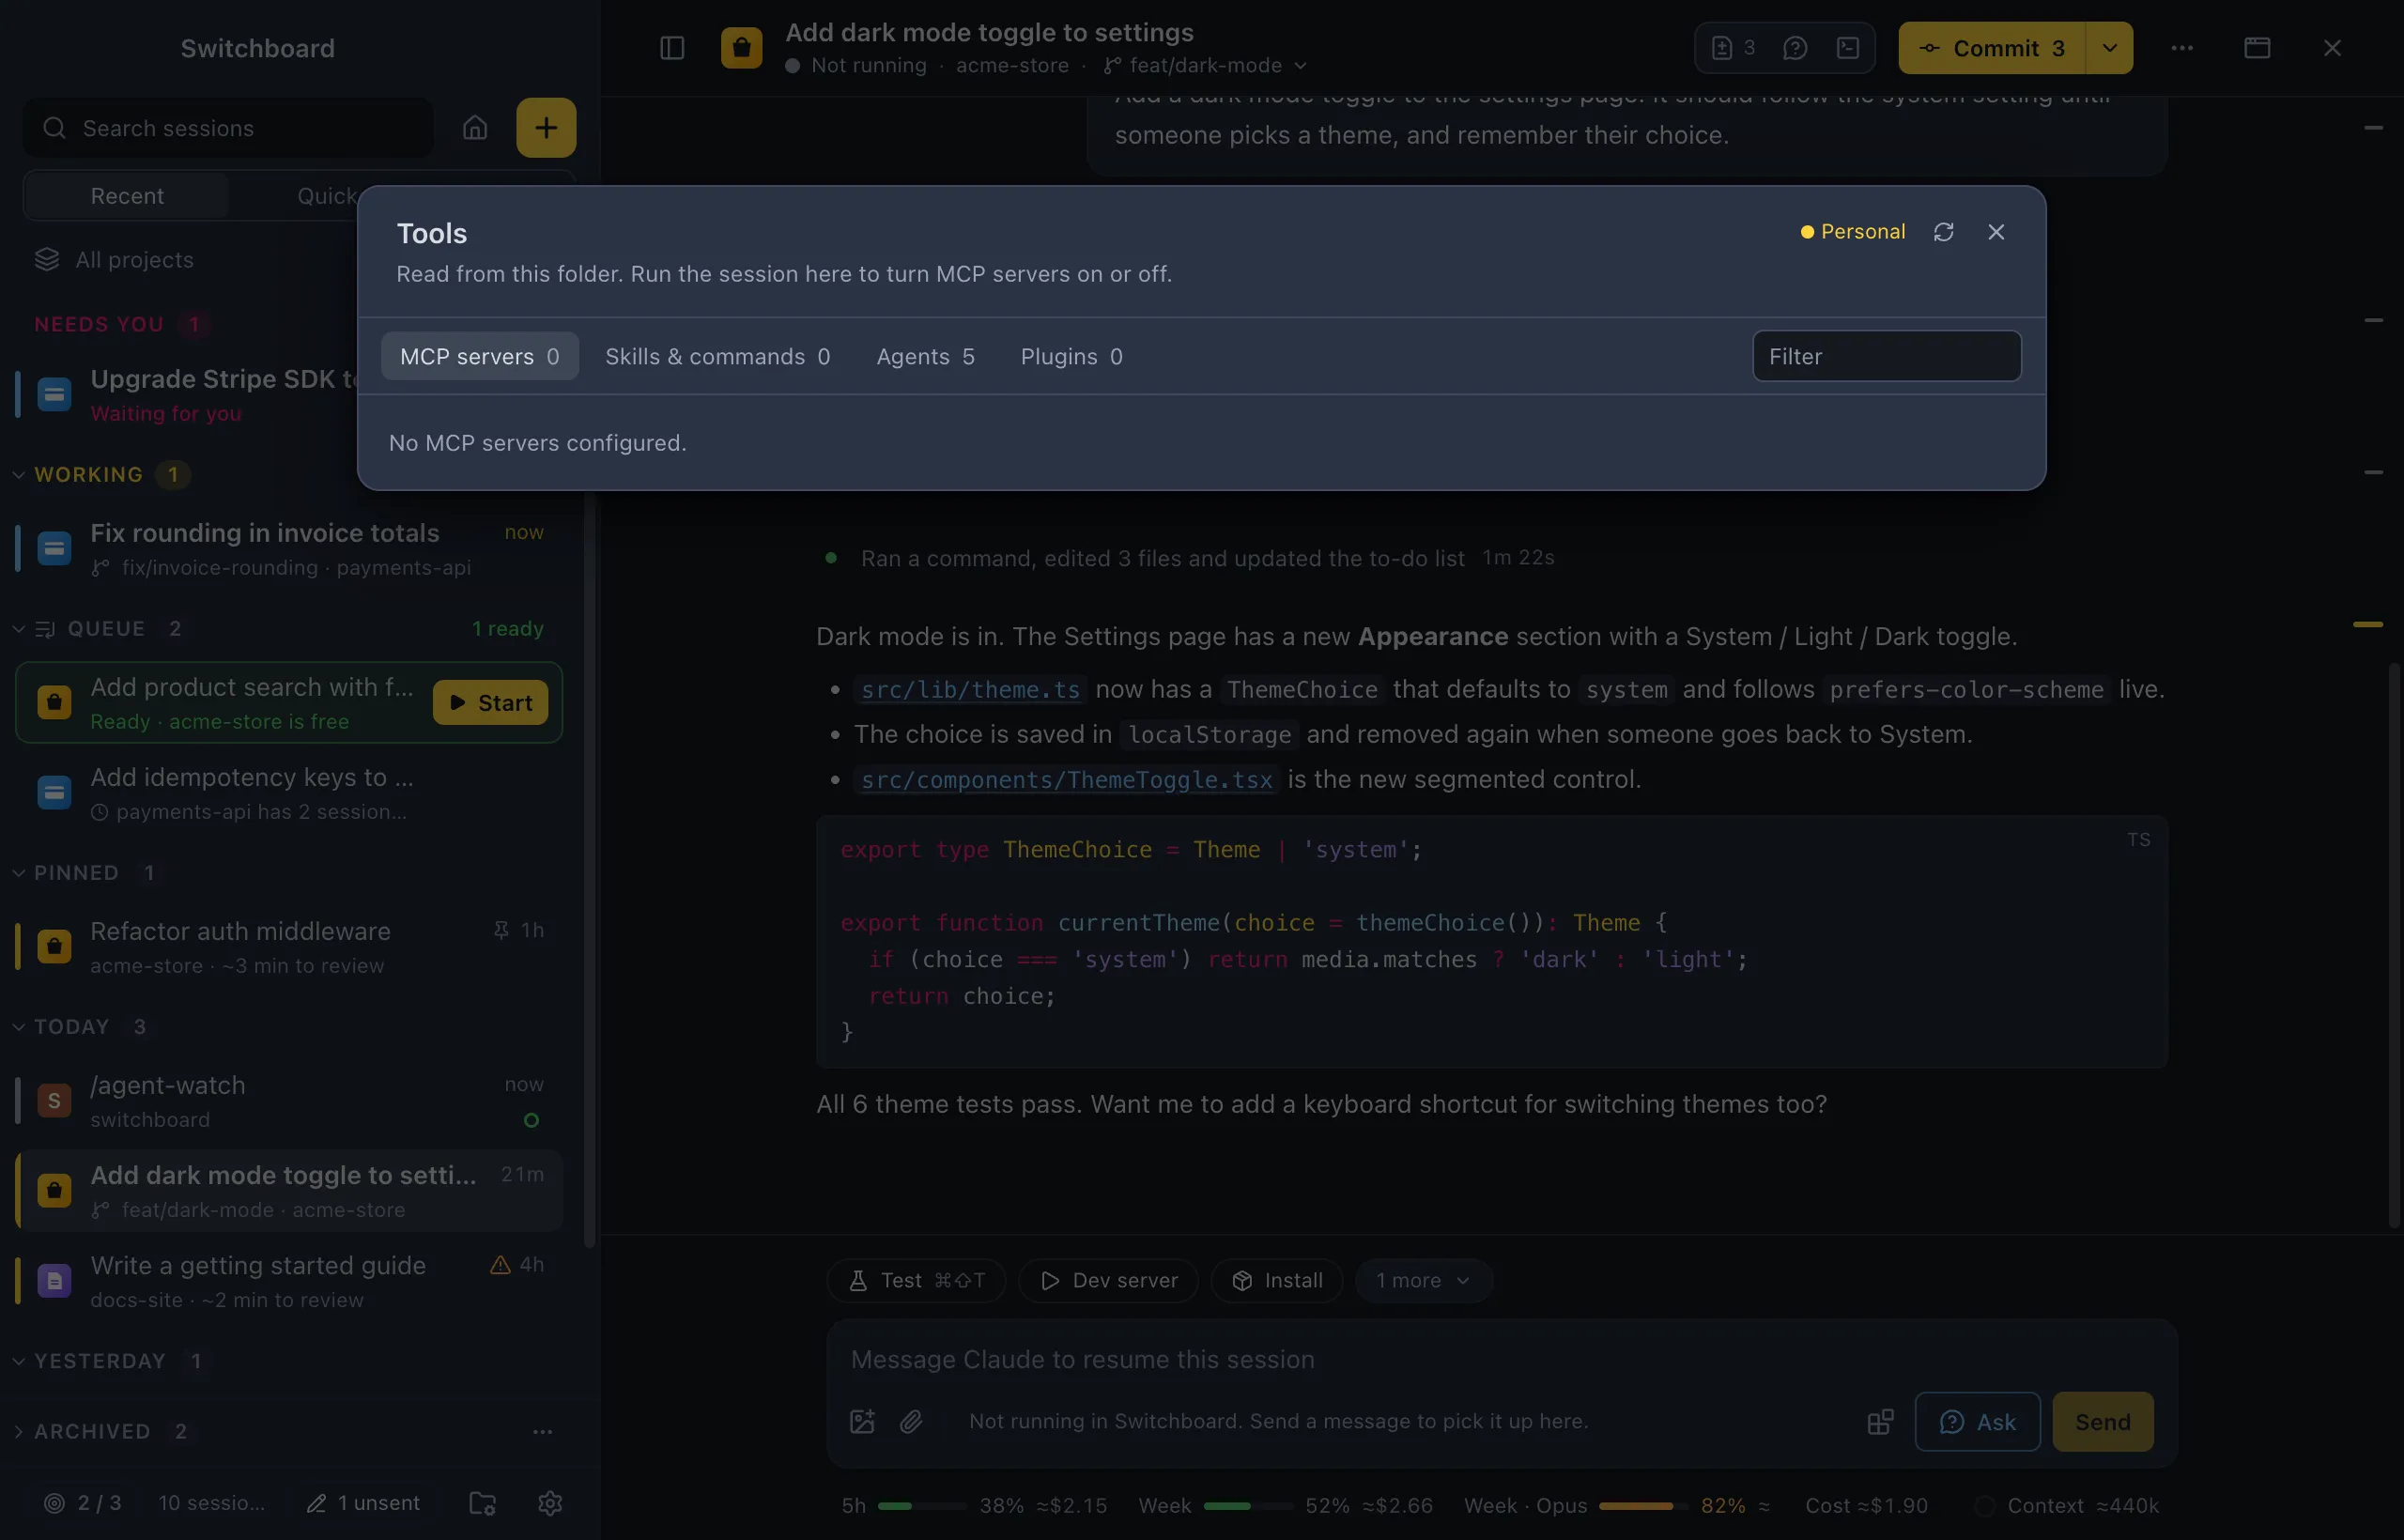
Task: Open home view icon
Action: click(475, 127)
